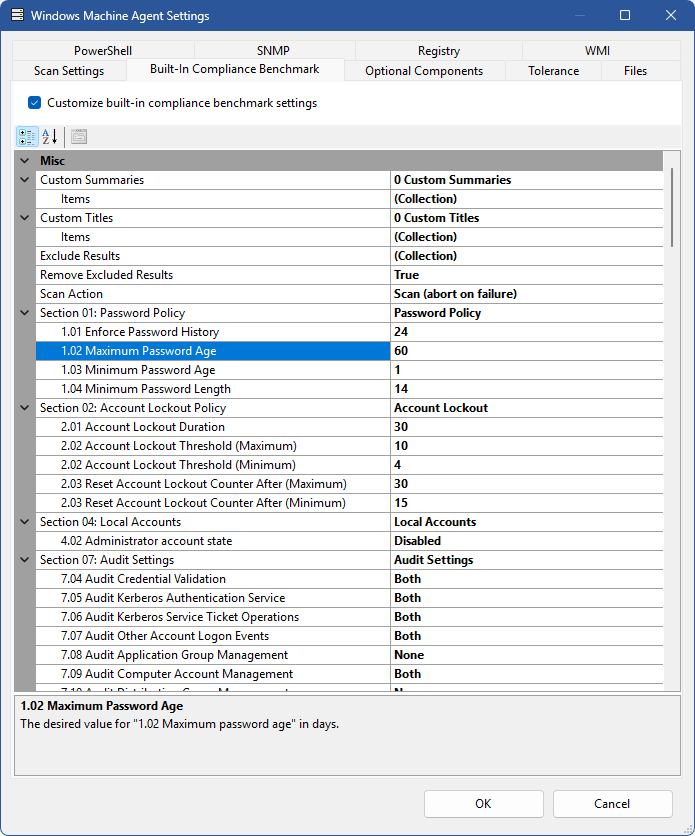695x836 pixels.
Task: Open the Property Pages toolbar icon
Action: point(79,136)
